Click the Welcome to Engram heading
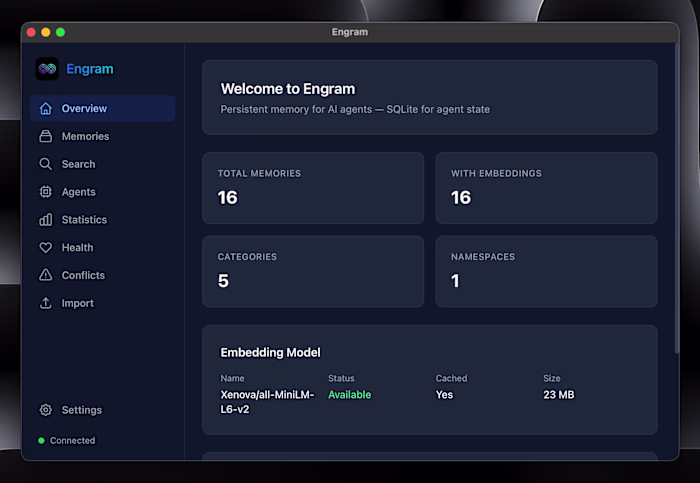 tap(288, 89)
